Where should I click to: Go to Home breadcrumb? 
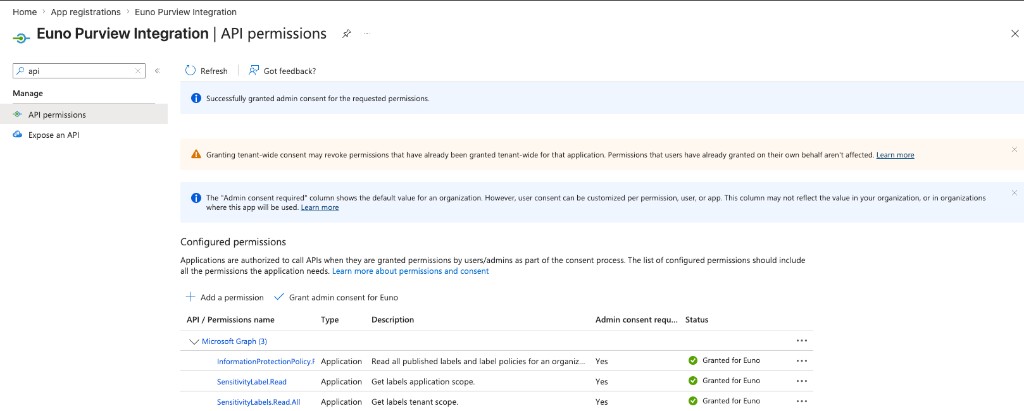25,12
